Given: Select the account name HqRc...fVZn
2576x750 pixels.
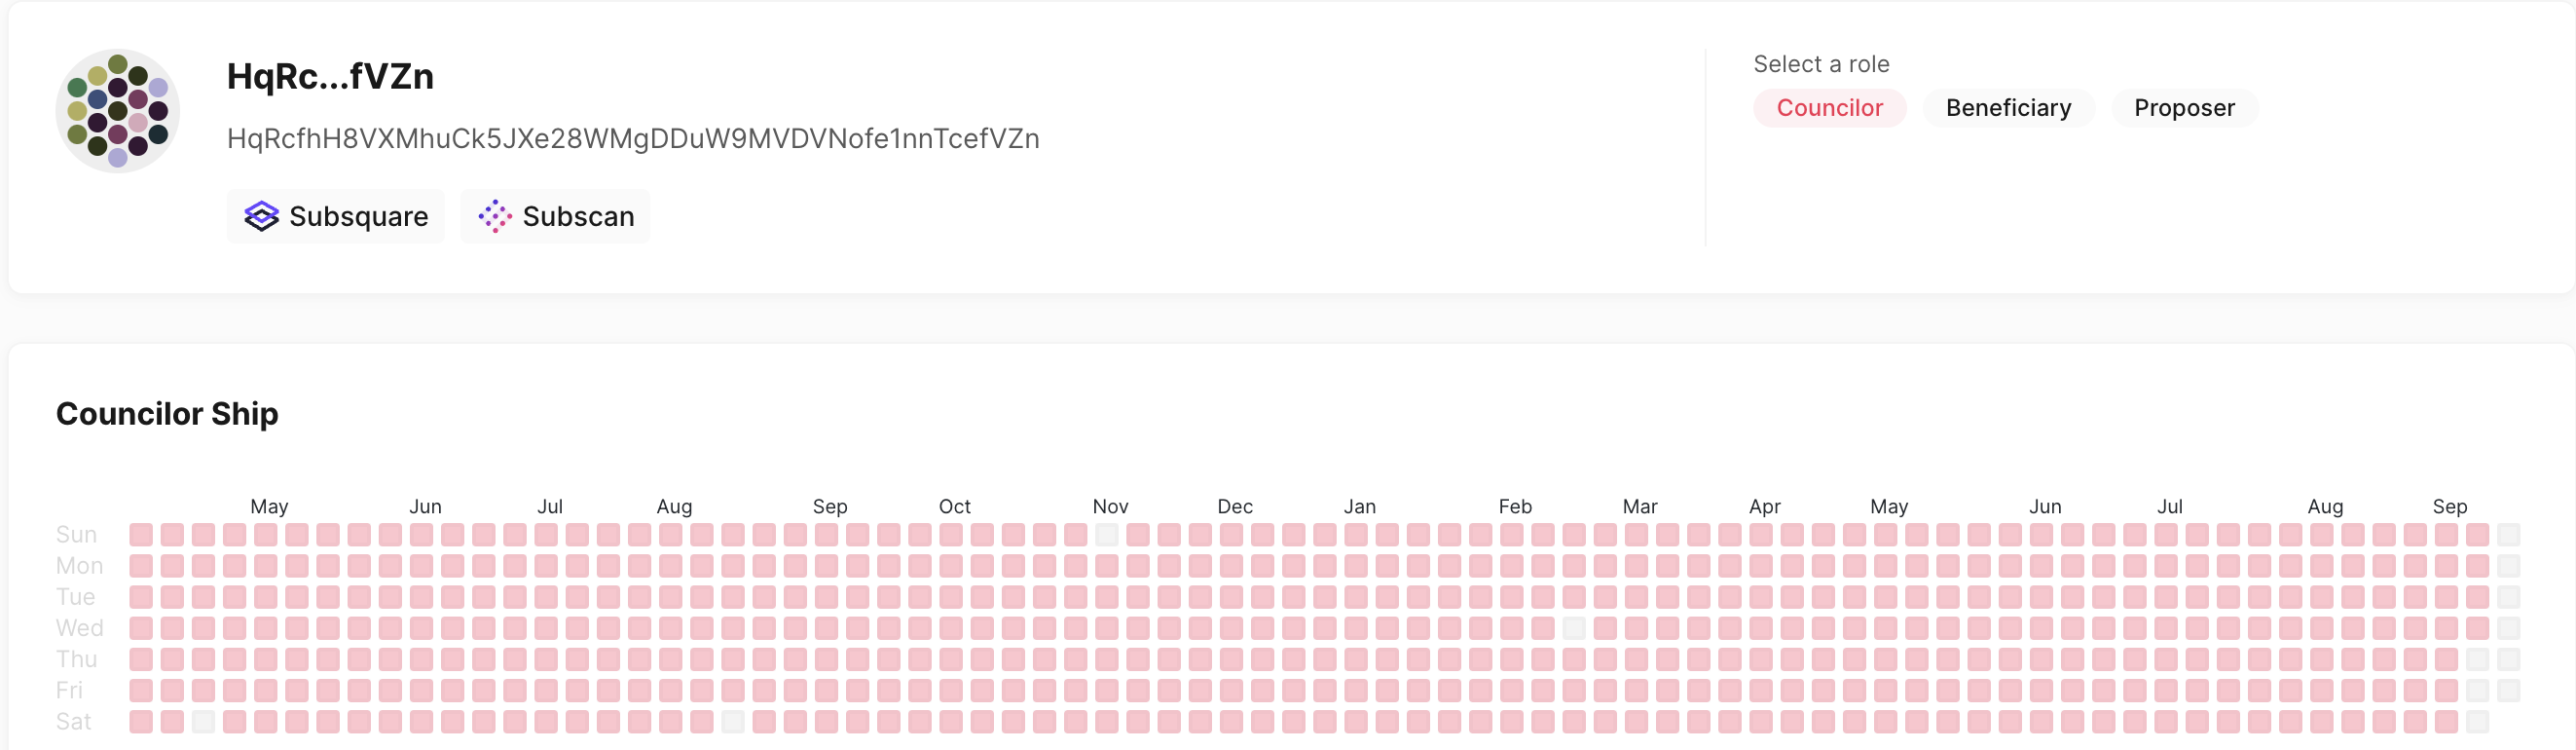Looking at the screenshot, I should (x=330, y=76).
